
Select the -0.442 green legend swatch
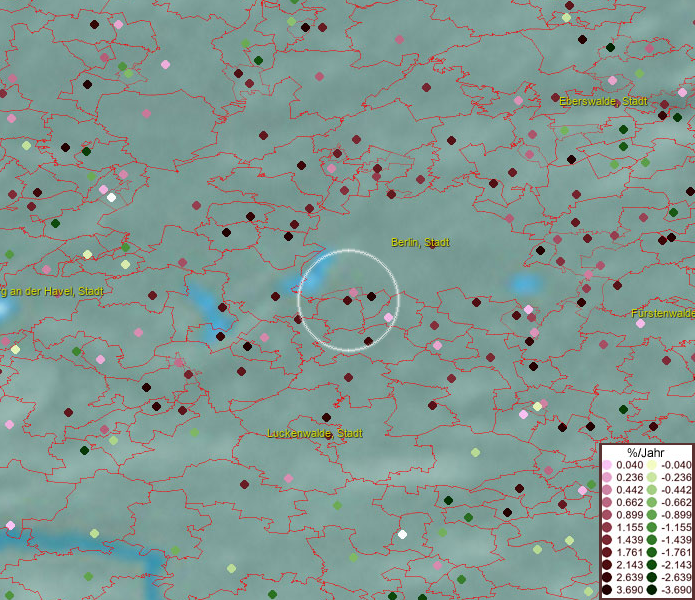click(x=652, y=490)
